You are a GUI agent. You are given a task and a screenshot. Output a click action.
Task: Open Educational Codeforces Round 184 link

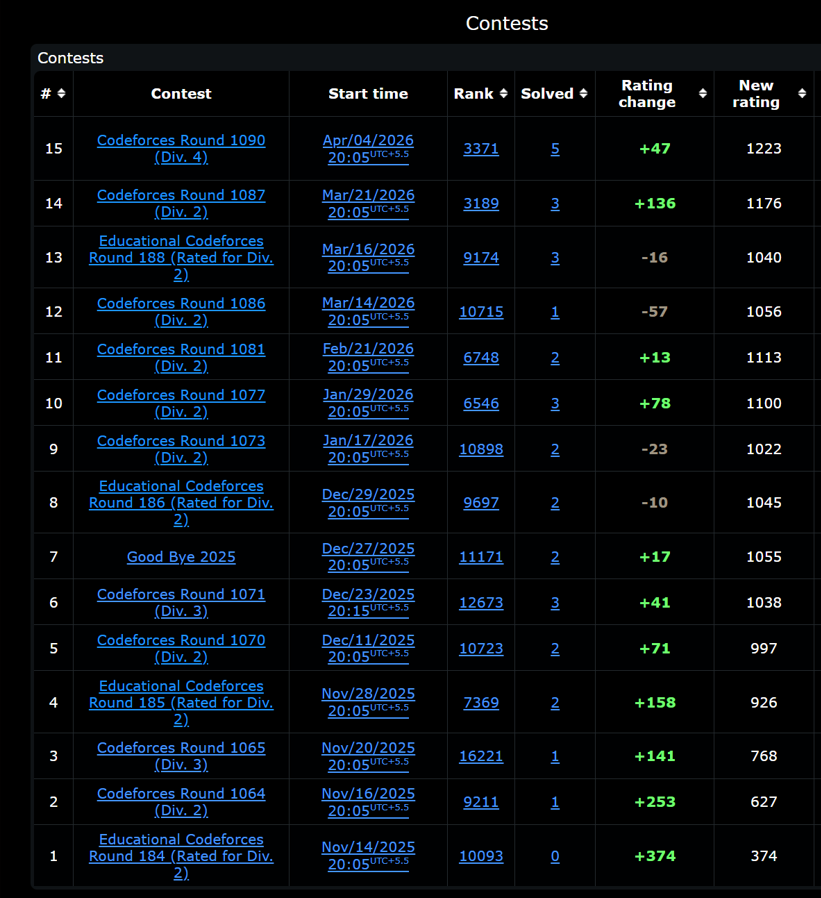[x=181, y=856]
